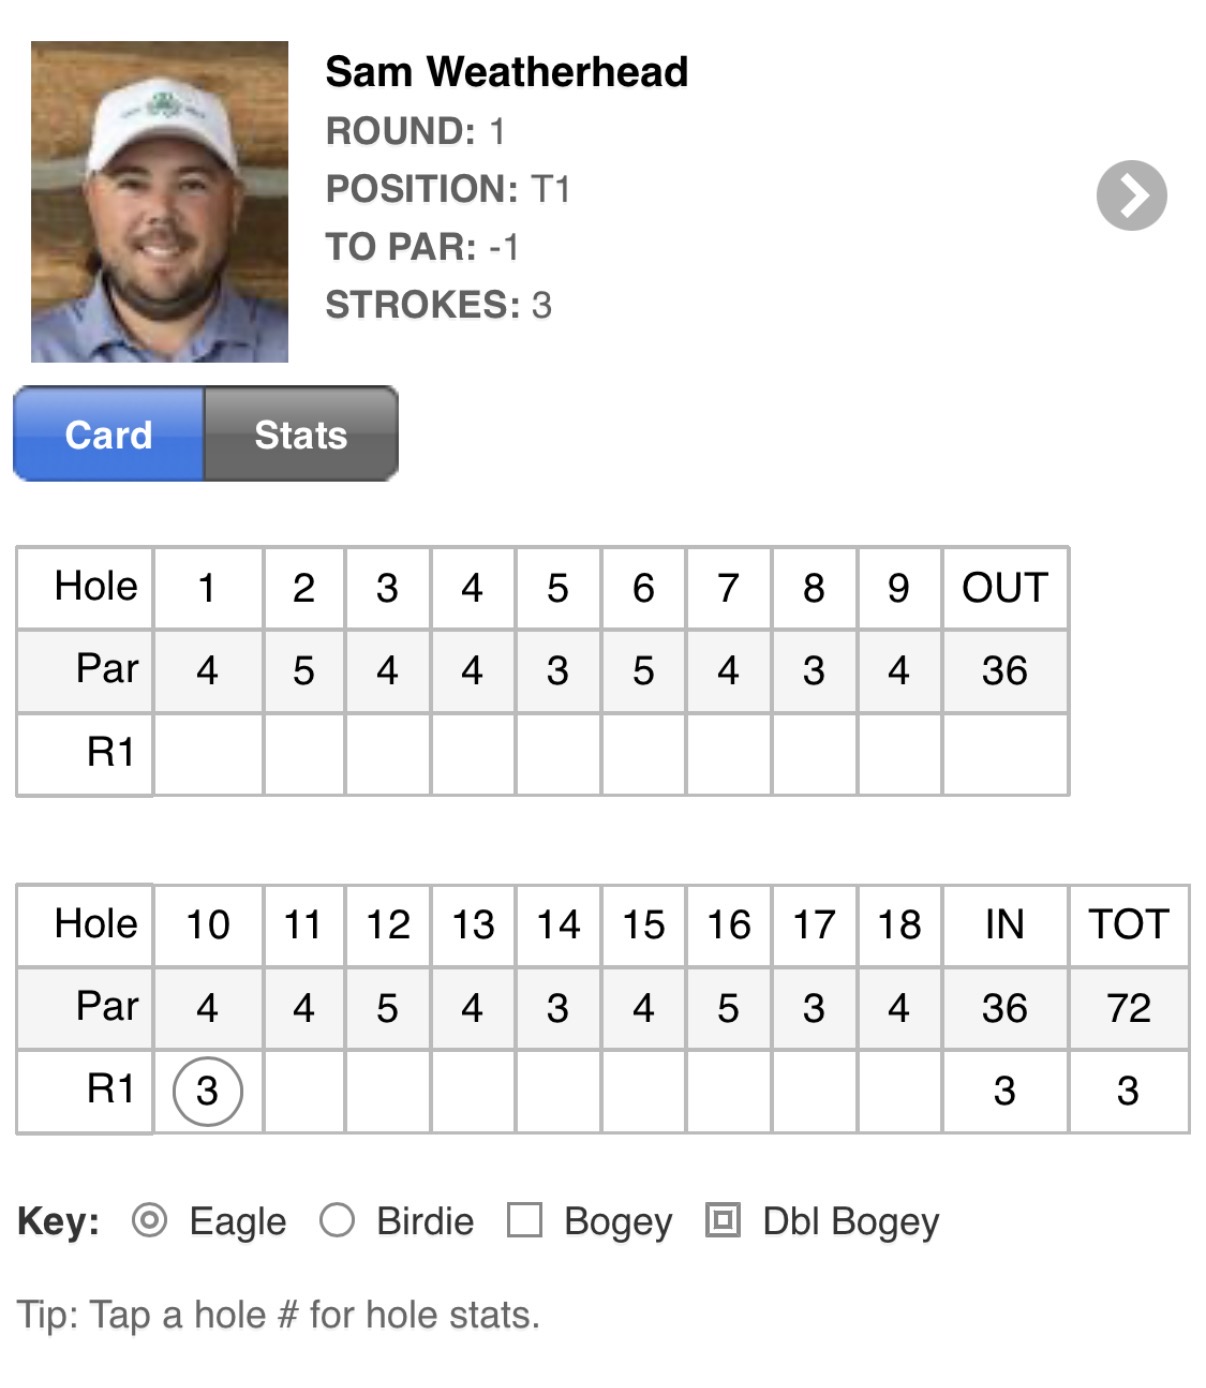Click the Dbl Bogey symbol in key

pyautogui.click(x=723, y=1220)
